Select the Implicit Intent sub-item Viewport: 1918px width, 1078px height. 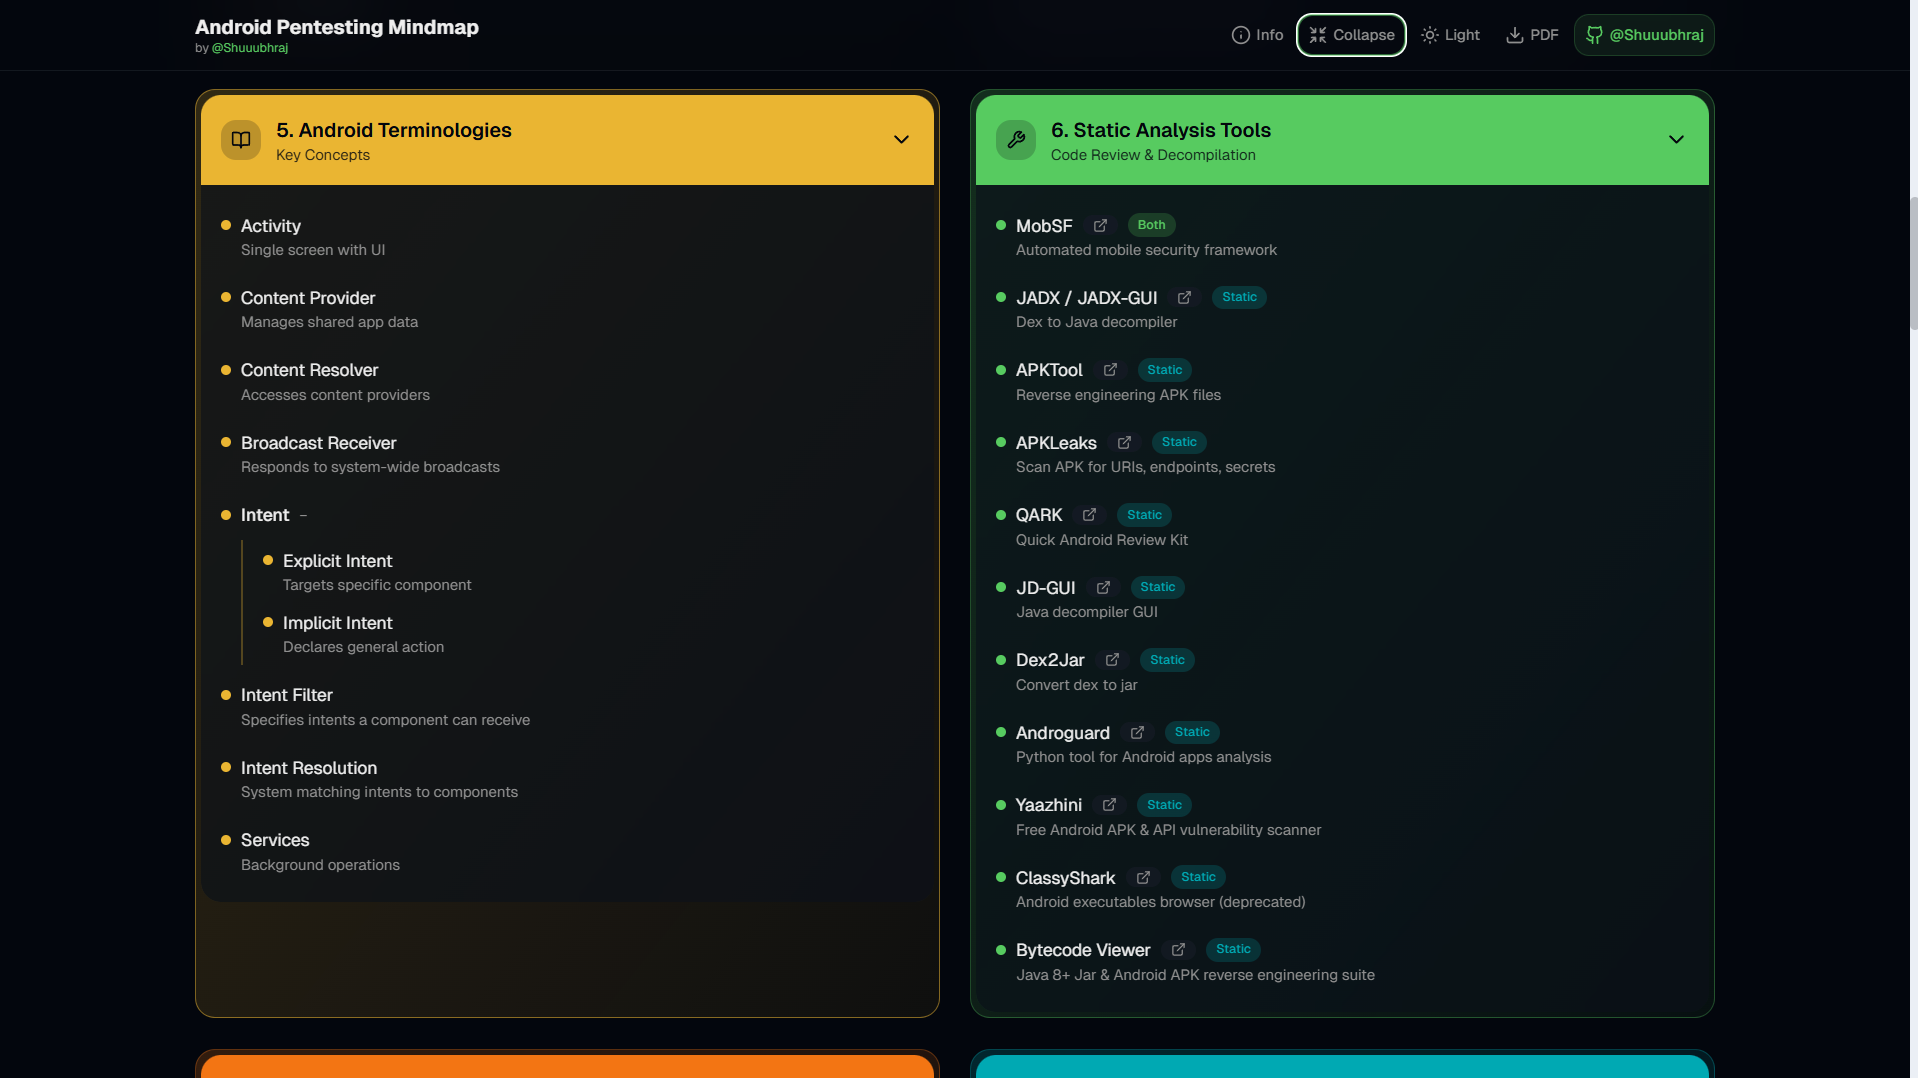(x=337, y=623)
